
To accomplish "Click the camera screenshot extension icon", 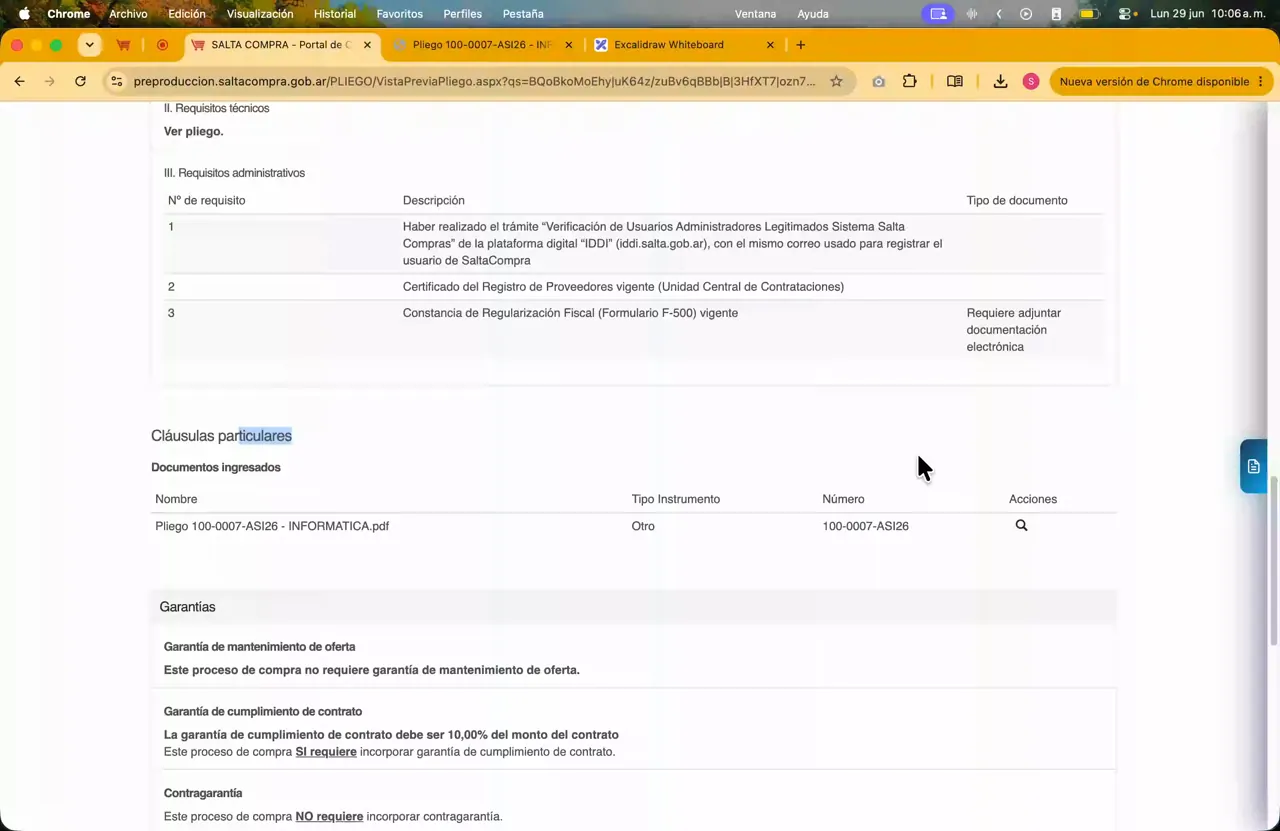I will 878,81.
